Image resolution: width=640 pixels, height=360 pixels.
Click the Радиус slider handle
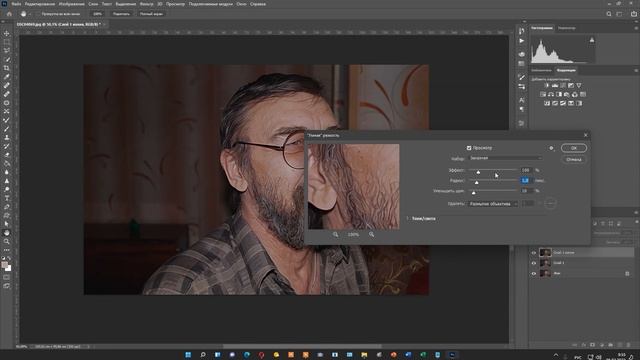476,182
